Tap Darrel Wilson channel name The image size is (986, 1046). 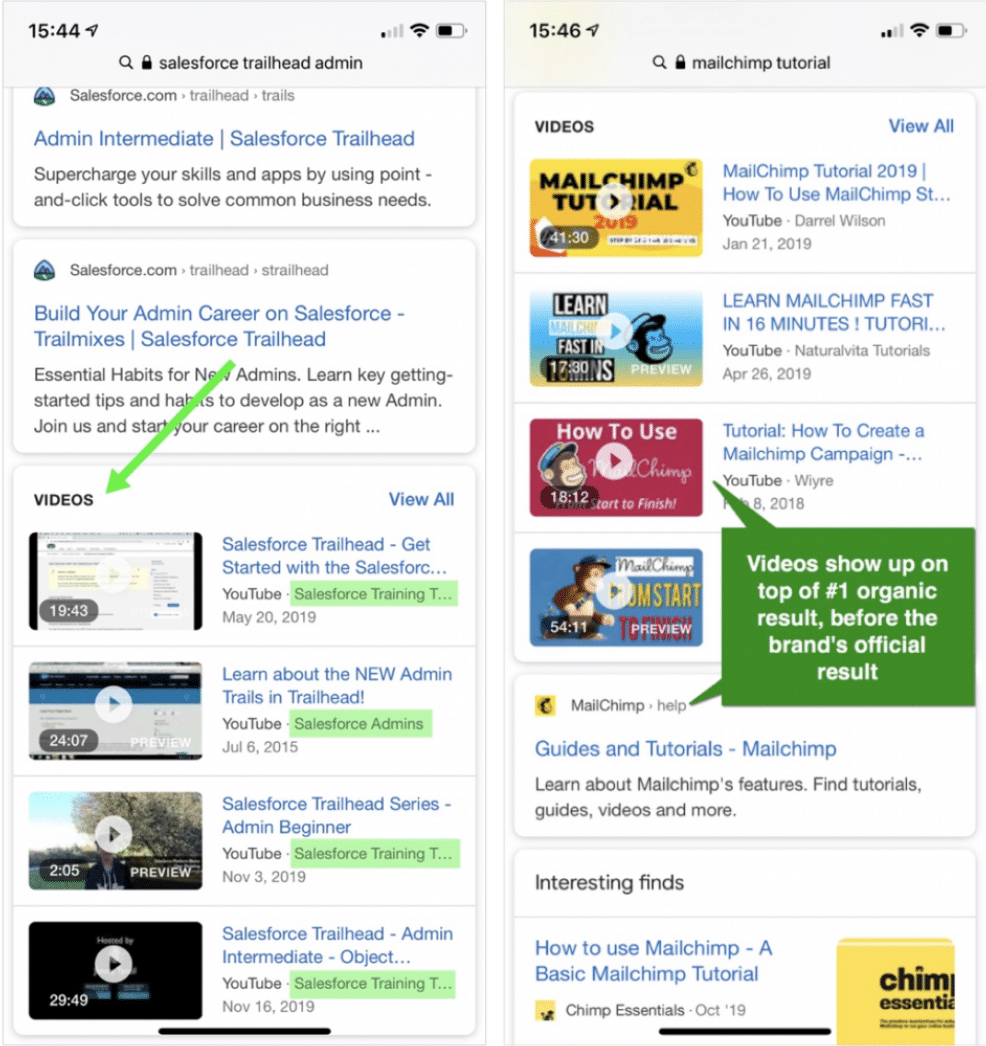(x=840, y=221)
